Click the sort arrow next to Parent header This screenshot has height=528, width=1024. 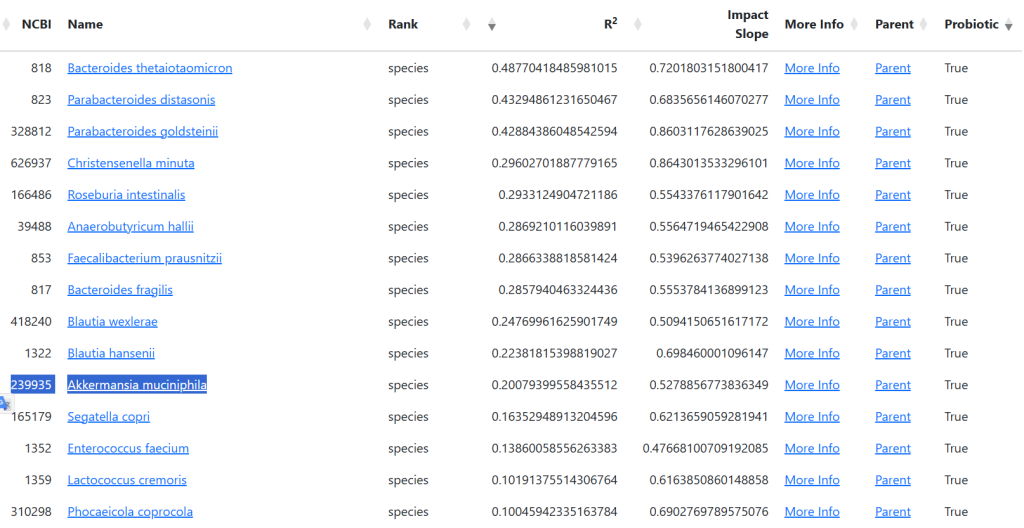[x=926, y=25]
